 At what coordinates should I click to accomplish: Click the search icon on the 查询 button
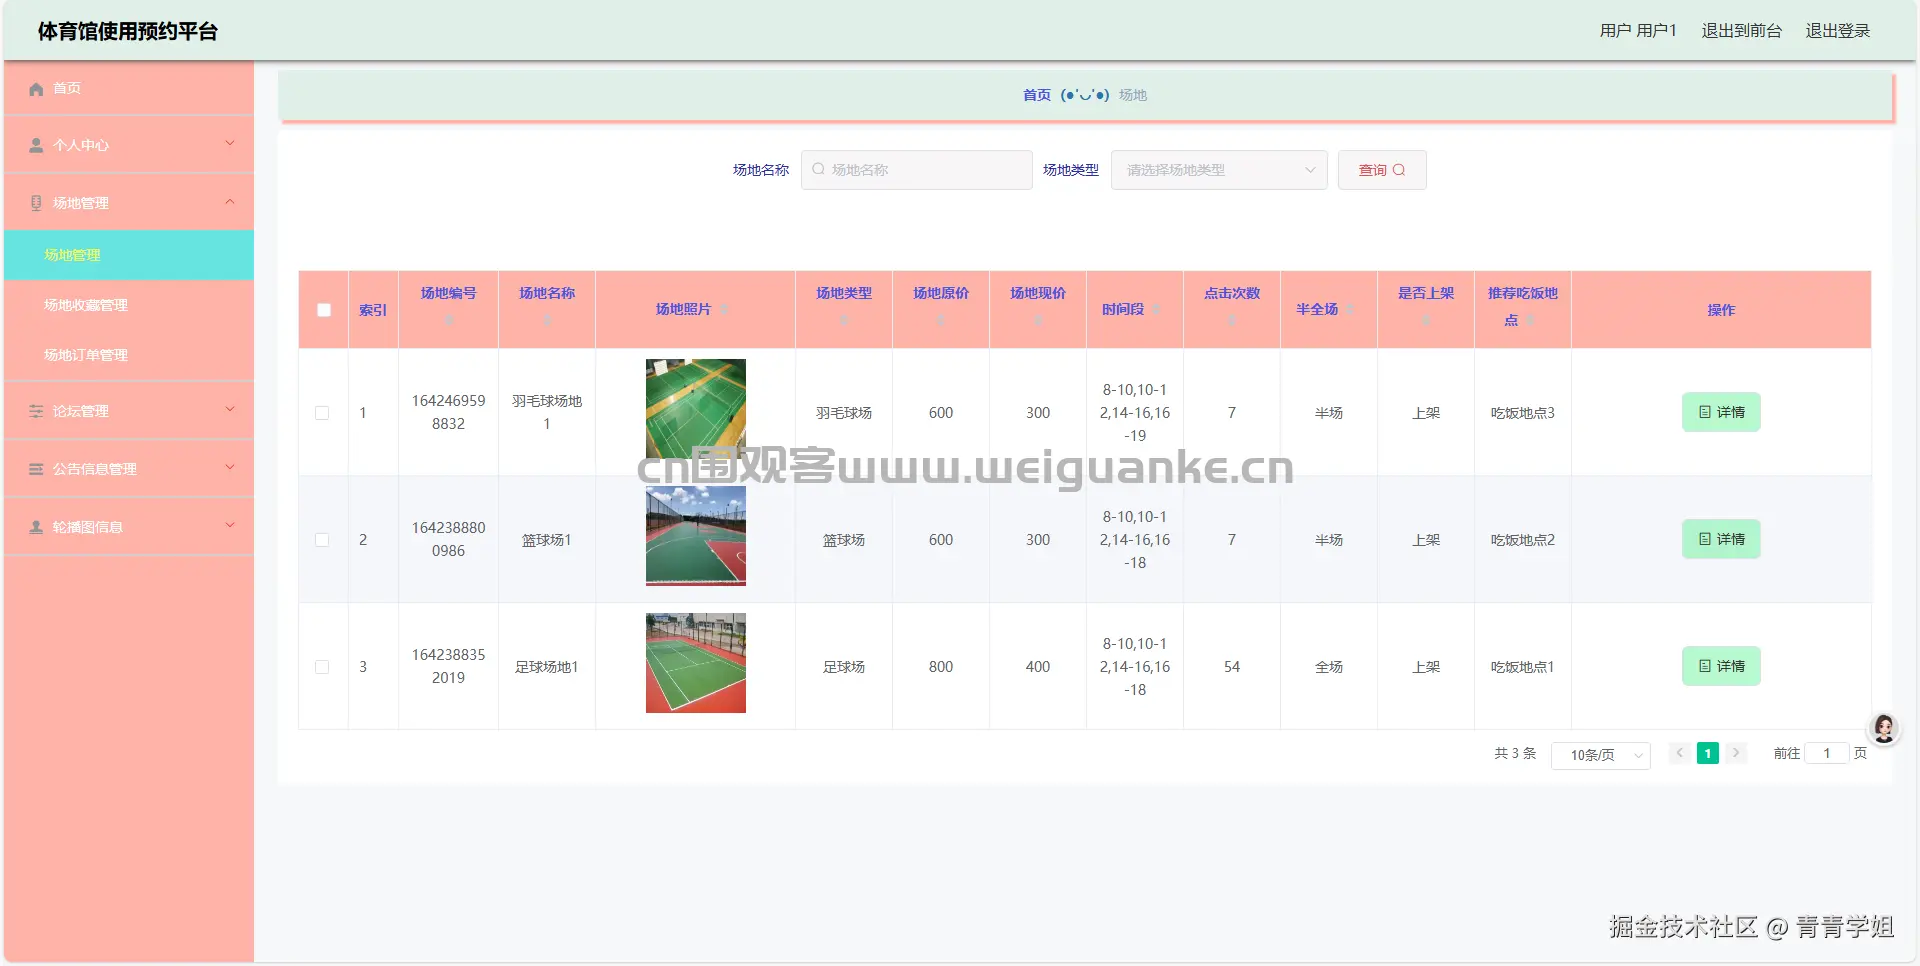click(1399, 170)
